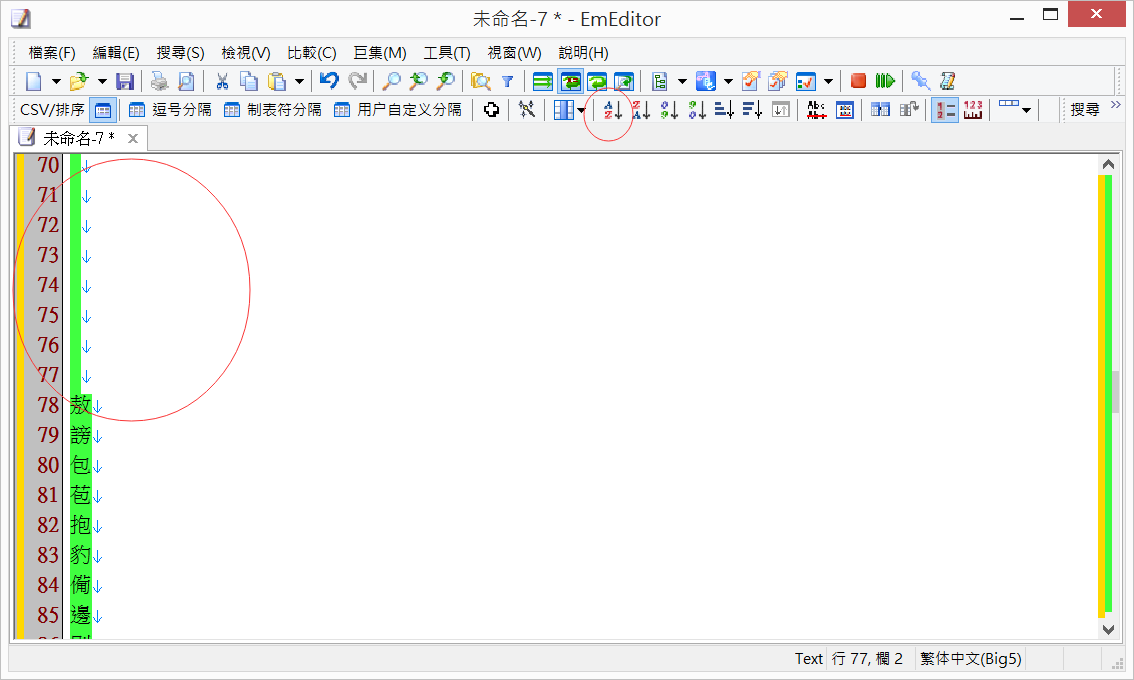Toggle 制表符分隔 tab-separated mode
The height and width of the screenshot is (680, 1134).
[x=273, y=110]
